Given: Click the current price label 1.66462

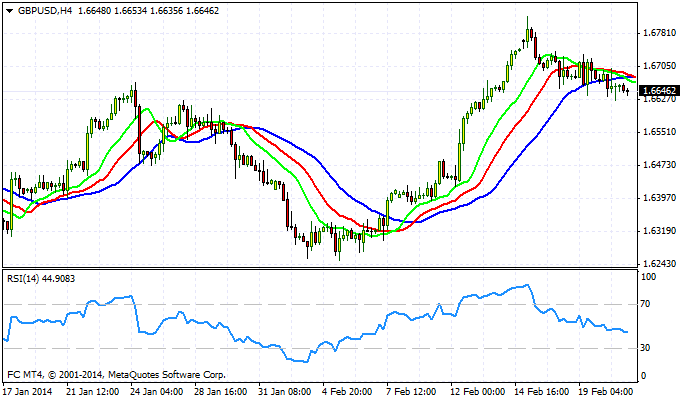Looking at the screenshot, I should click(x=659, y=91).
